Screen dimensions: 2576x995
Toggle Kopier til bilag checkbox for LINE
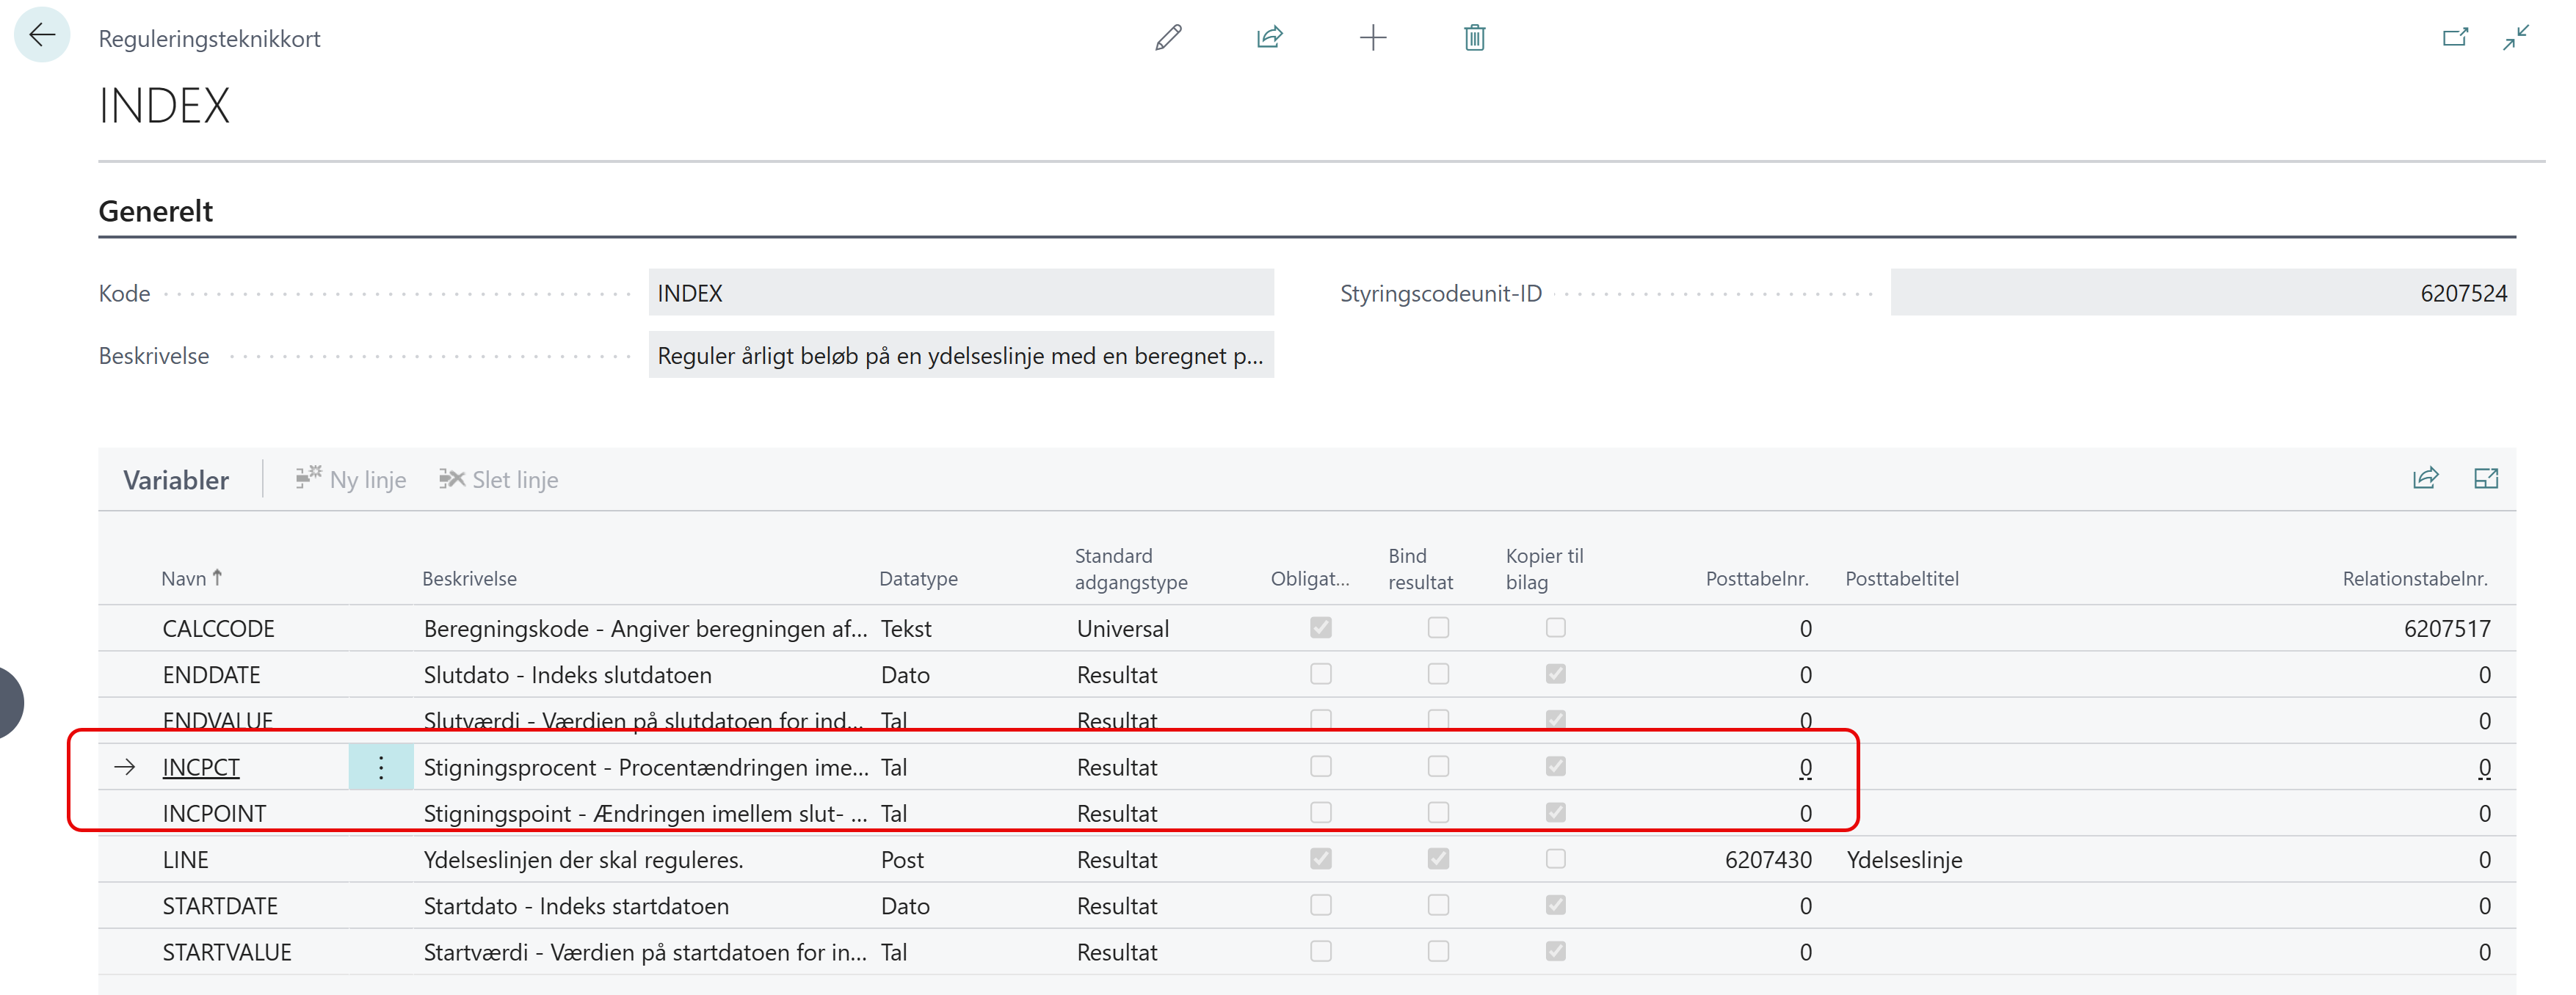coord(1555,858)
